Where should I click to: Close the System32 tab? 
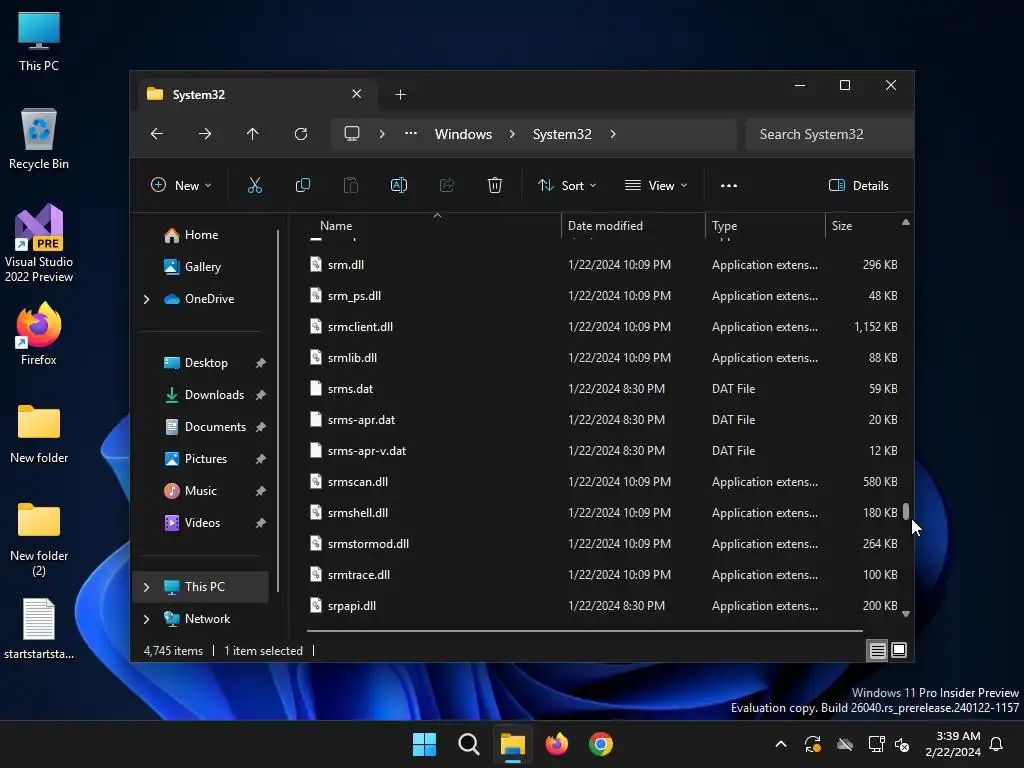357,94
